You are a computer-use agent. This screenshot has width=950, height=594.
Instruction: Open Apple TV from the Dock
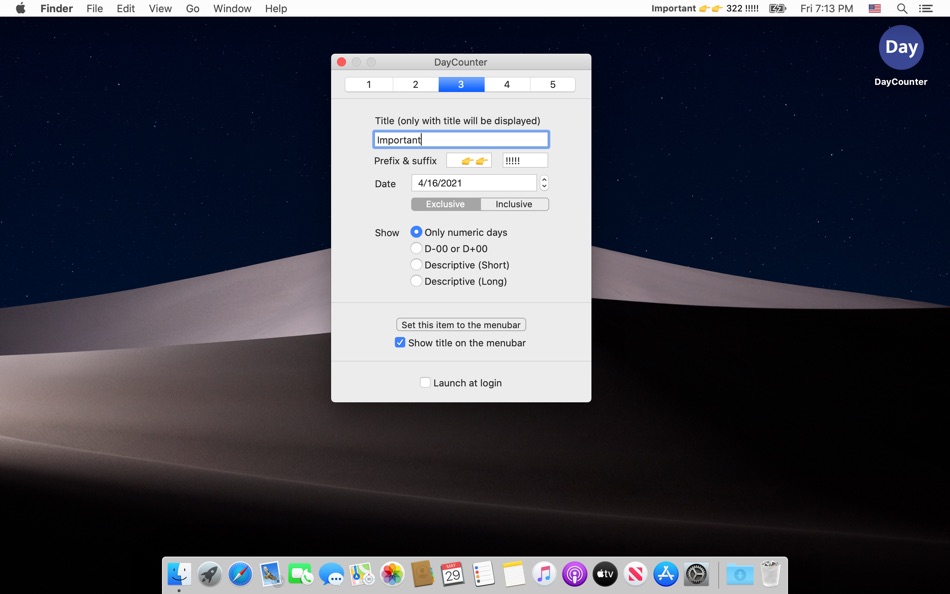click(605, 573)
